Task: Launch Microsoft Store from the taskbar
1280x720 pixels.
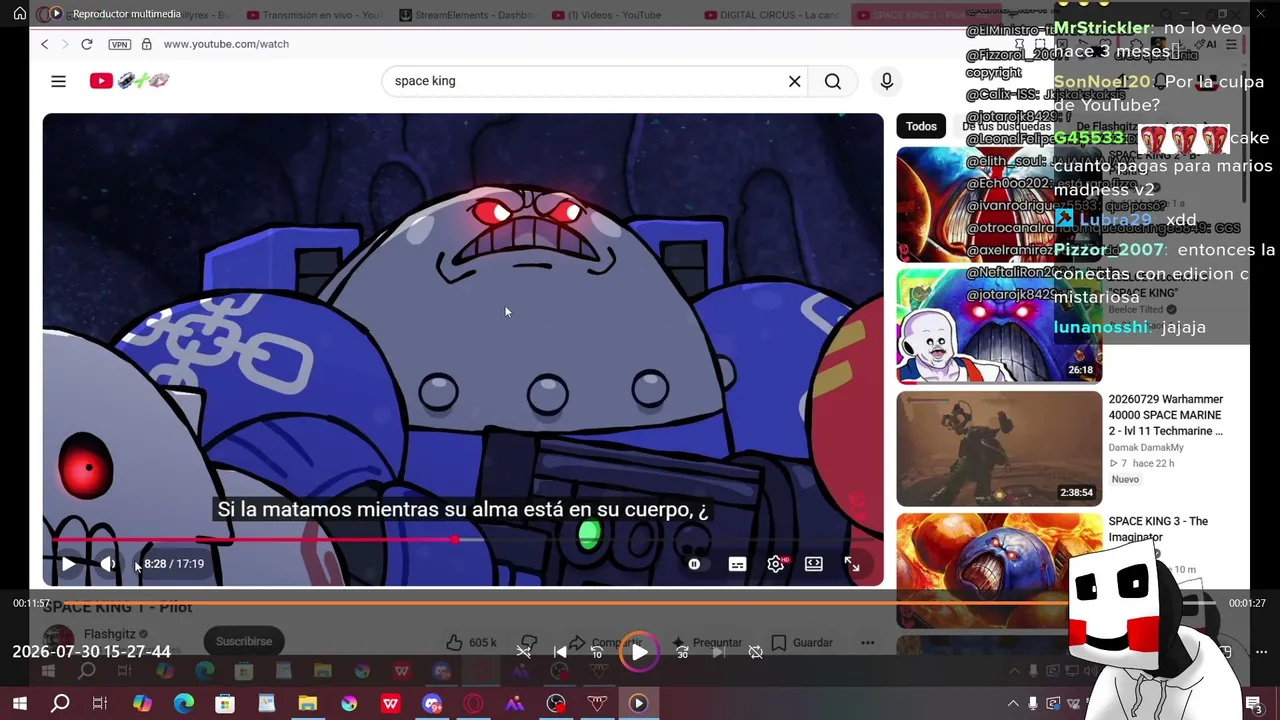Action: pos(225,704)
